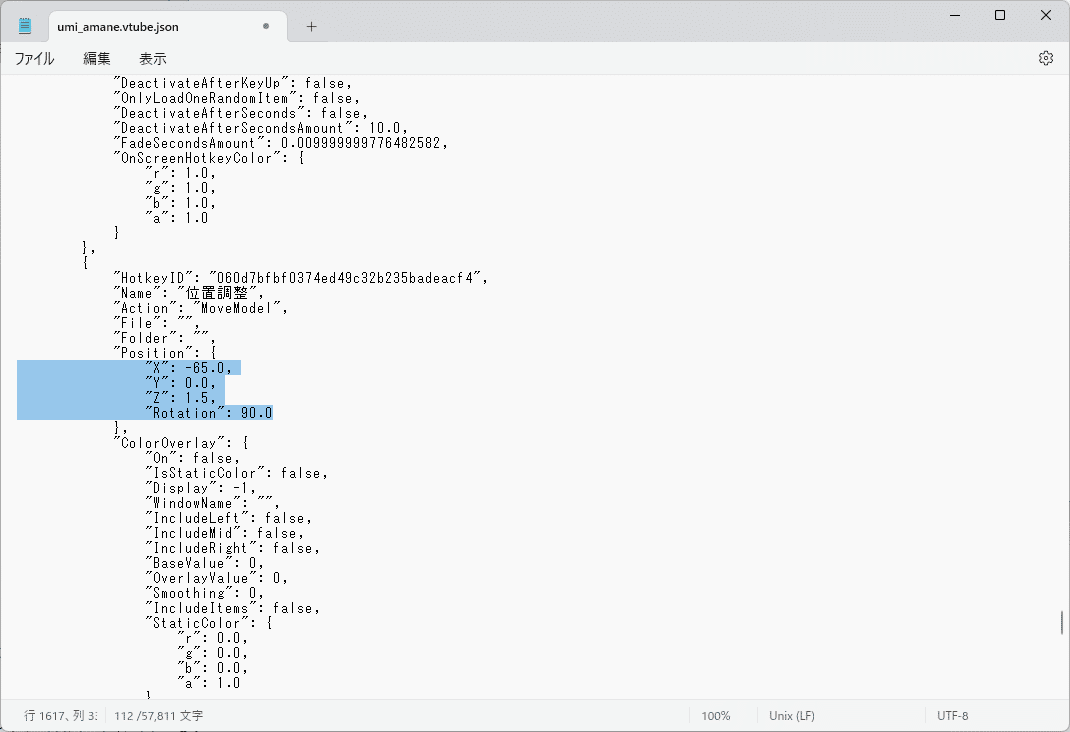Click the "g": 1.0 line
The width and height of the screenshot is (1070, 732).
click(x=180, y=188)
